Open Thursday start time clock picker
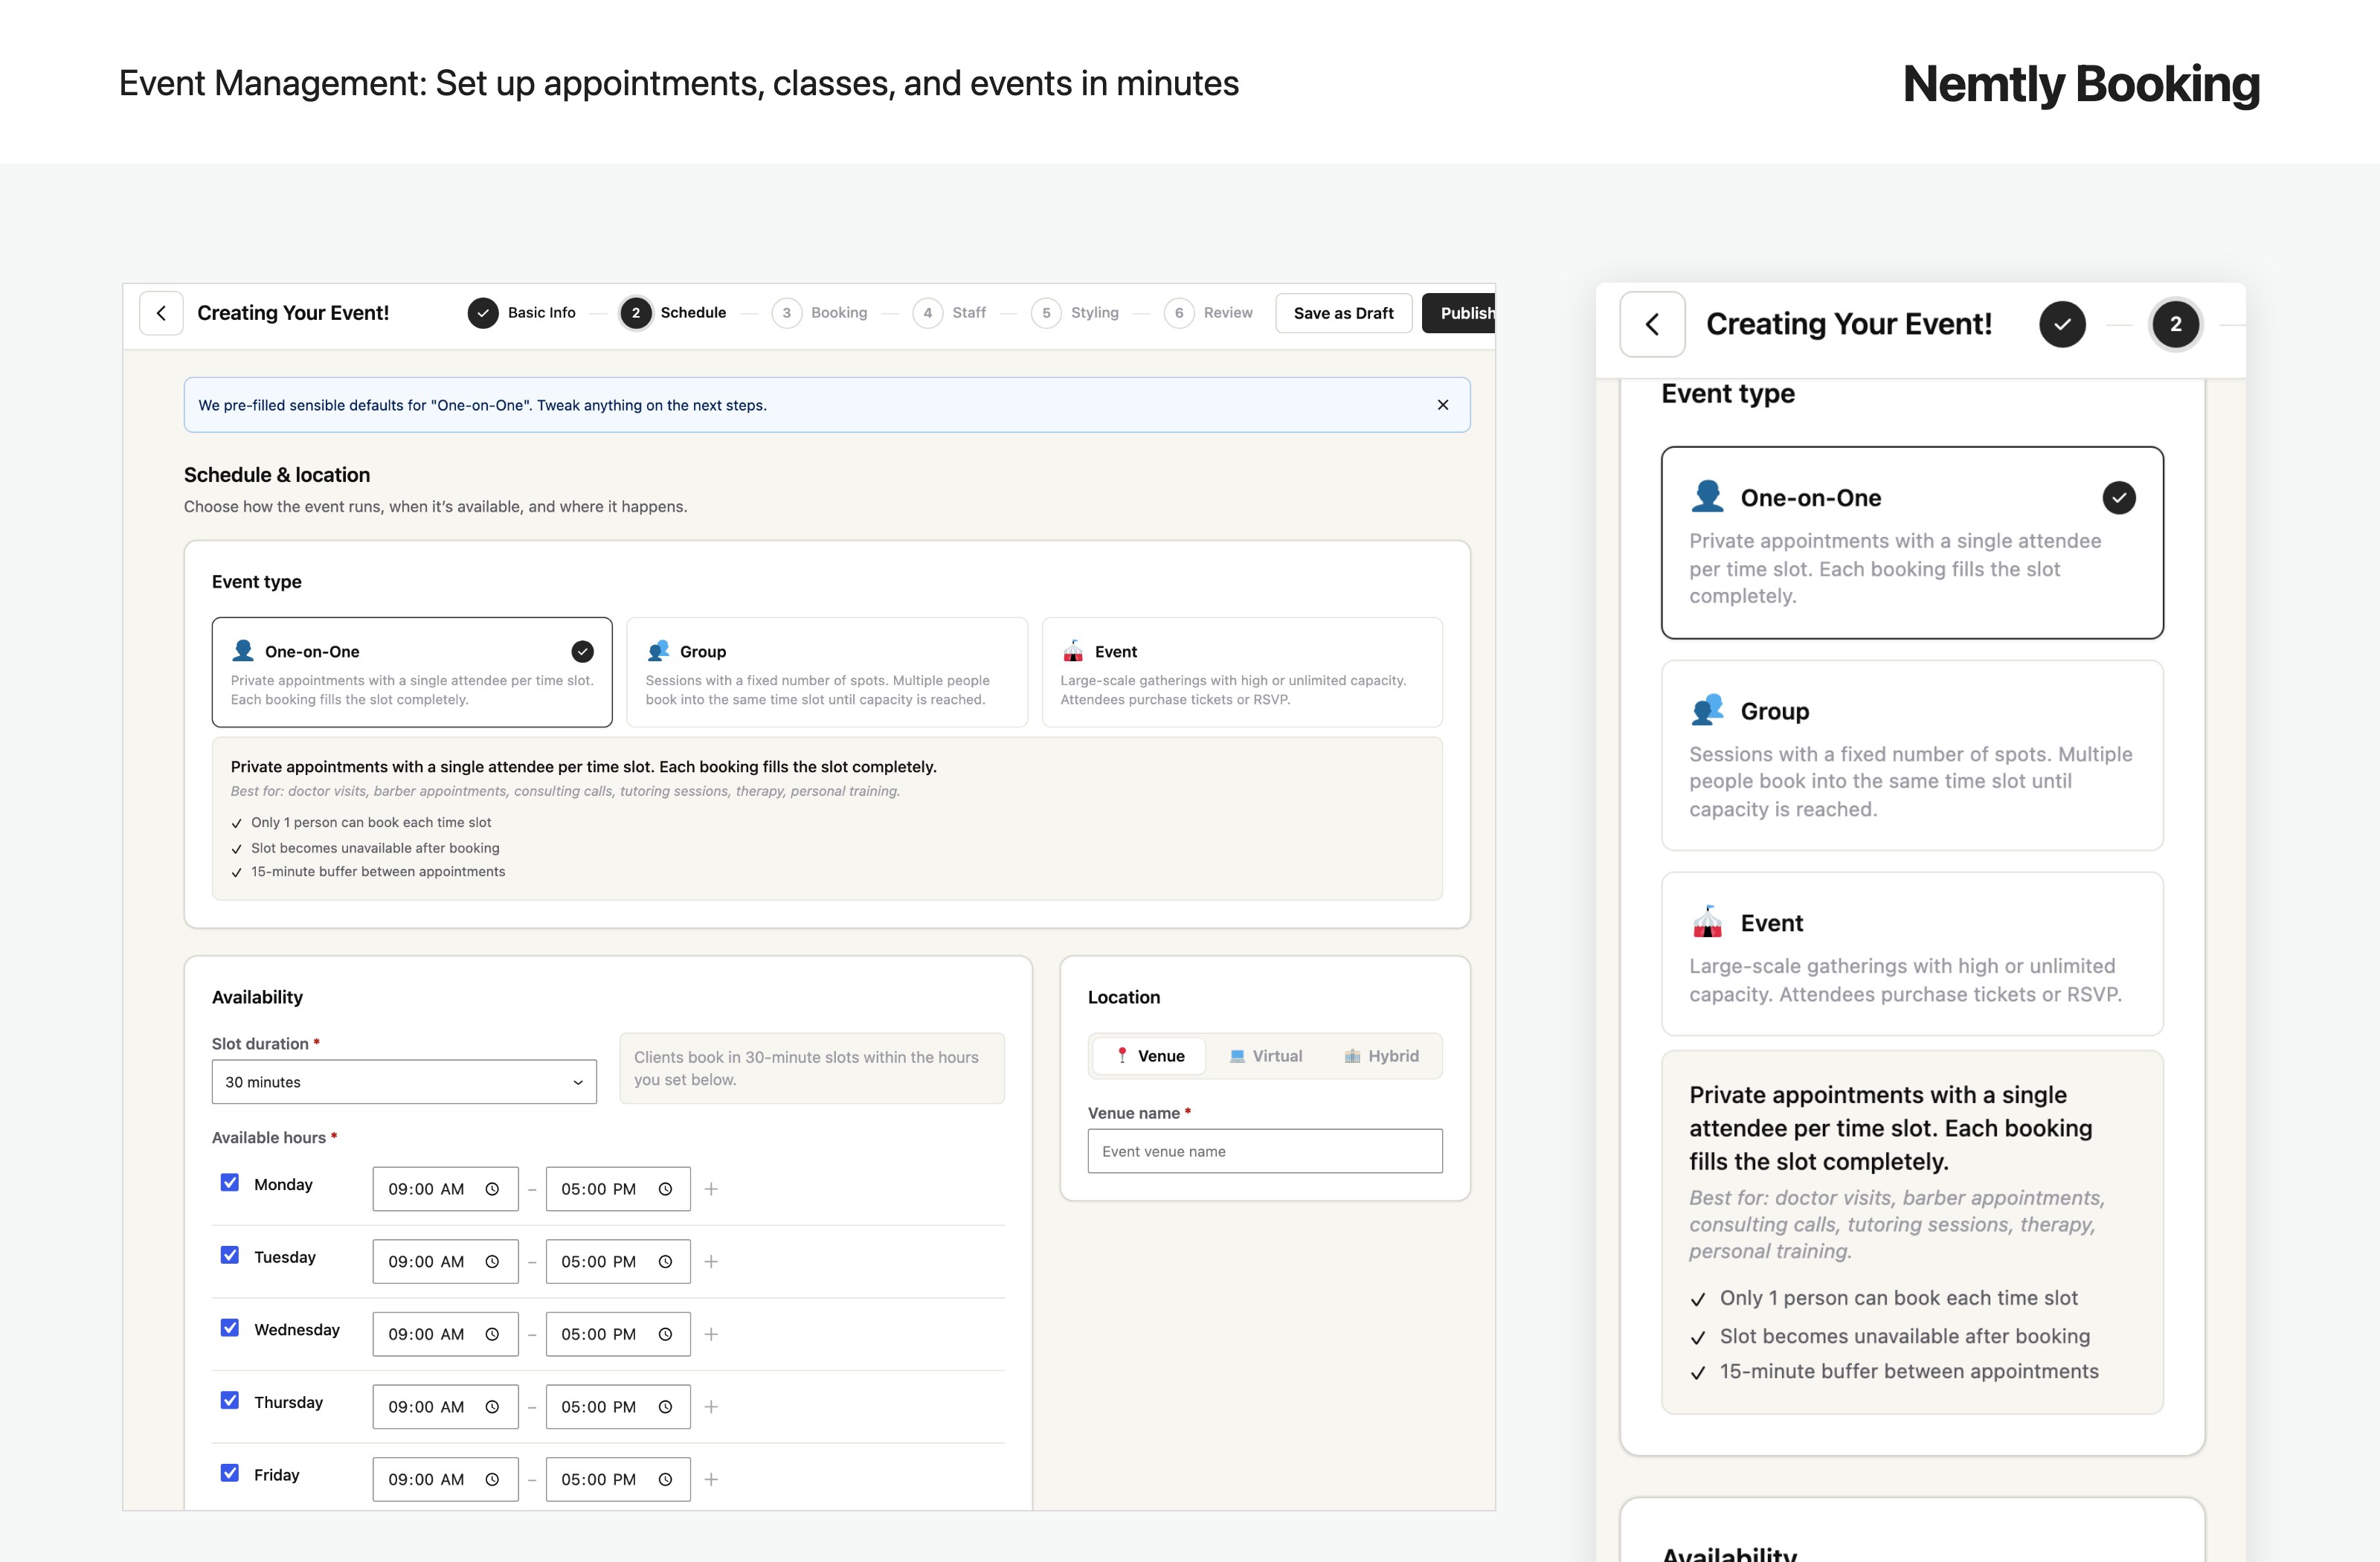The image size is (2380, 1562). point(492,1407)
